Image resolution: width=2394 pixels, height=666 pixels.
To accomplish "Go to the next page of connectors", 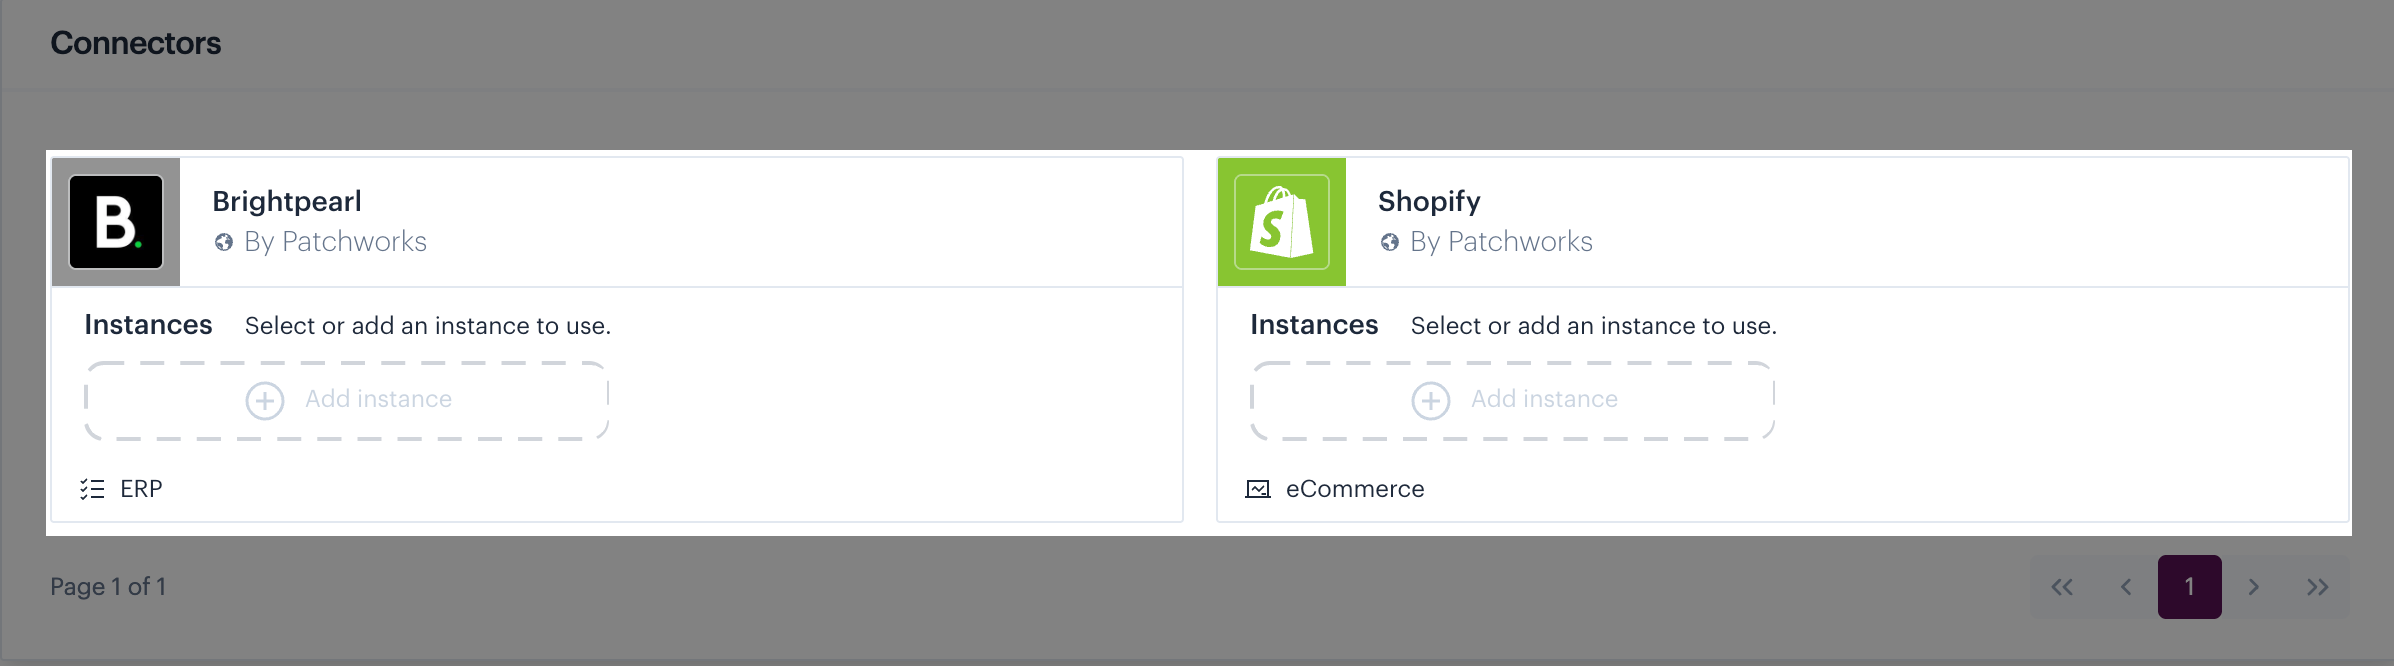I will [2254, 587].
